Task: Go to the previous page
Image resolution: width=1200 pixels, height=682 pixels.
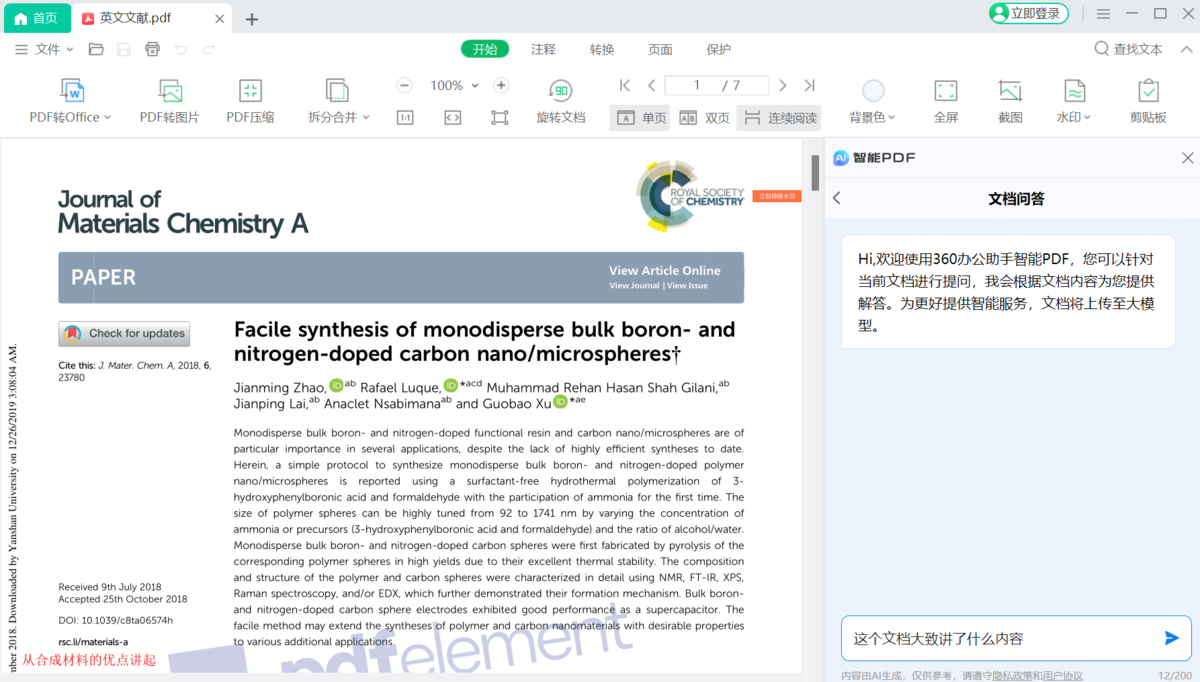Action: click(x=651, y=86)
